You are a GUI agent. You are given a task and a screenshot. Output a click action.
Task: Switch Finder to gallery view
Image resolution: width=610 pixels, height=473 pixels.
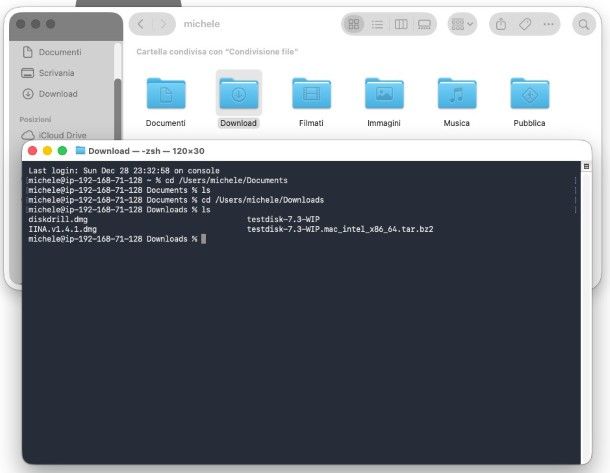[x=424, y=25]
